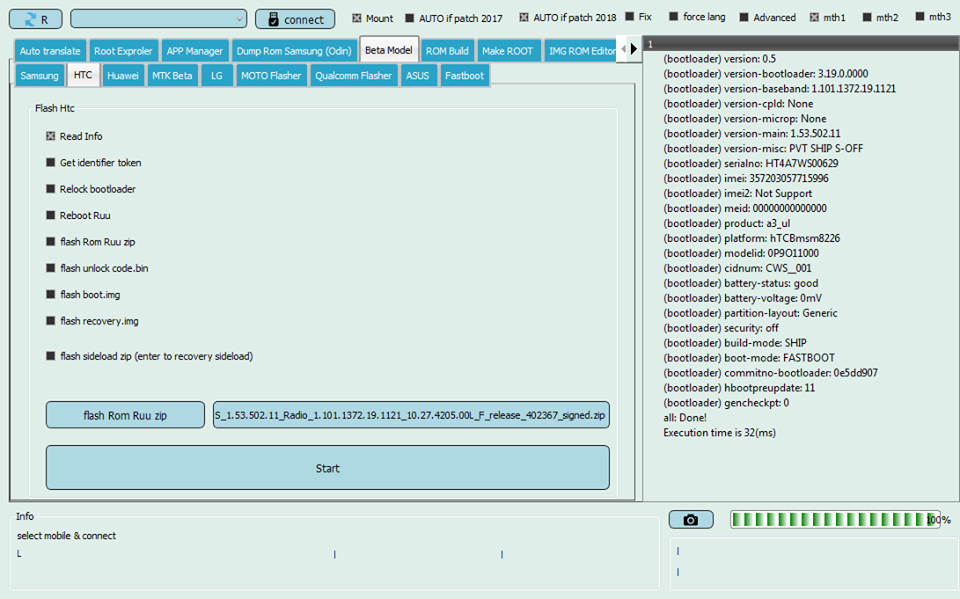
Task: Open the MOTO Flasher sub-tab
Action: pyautogui.click(x=271, y=75)
